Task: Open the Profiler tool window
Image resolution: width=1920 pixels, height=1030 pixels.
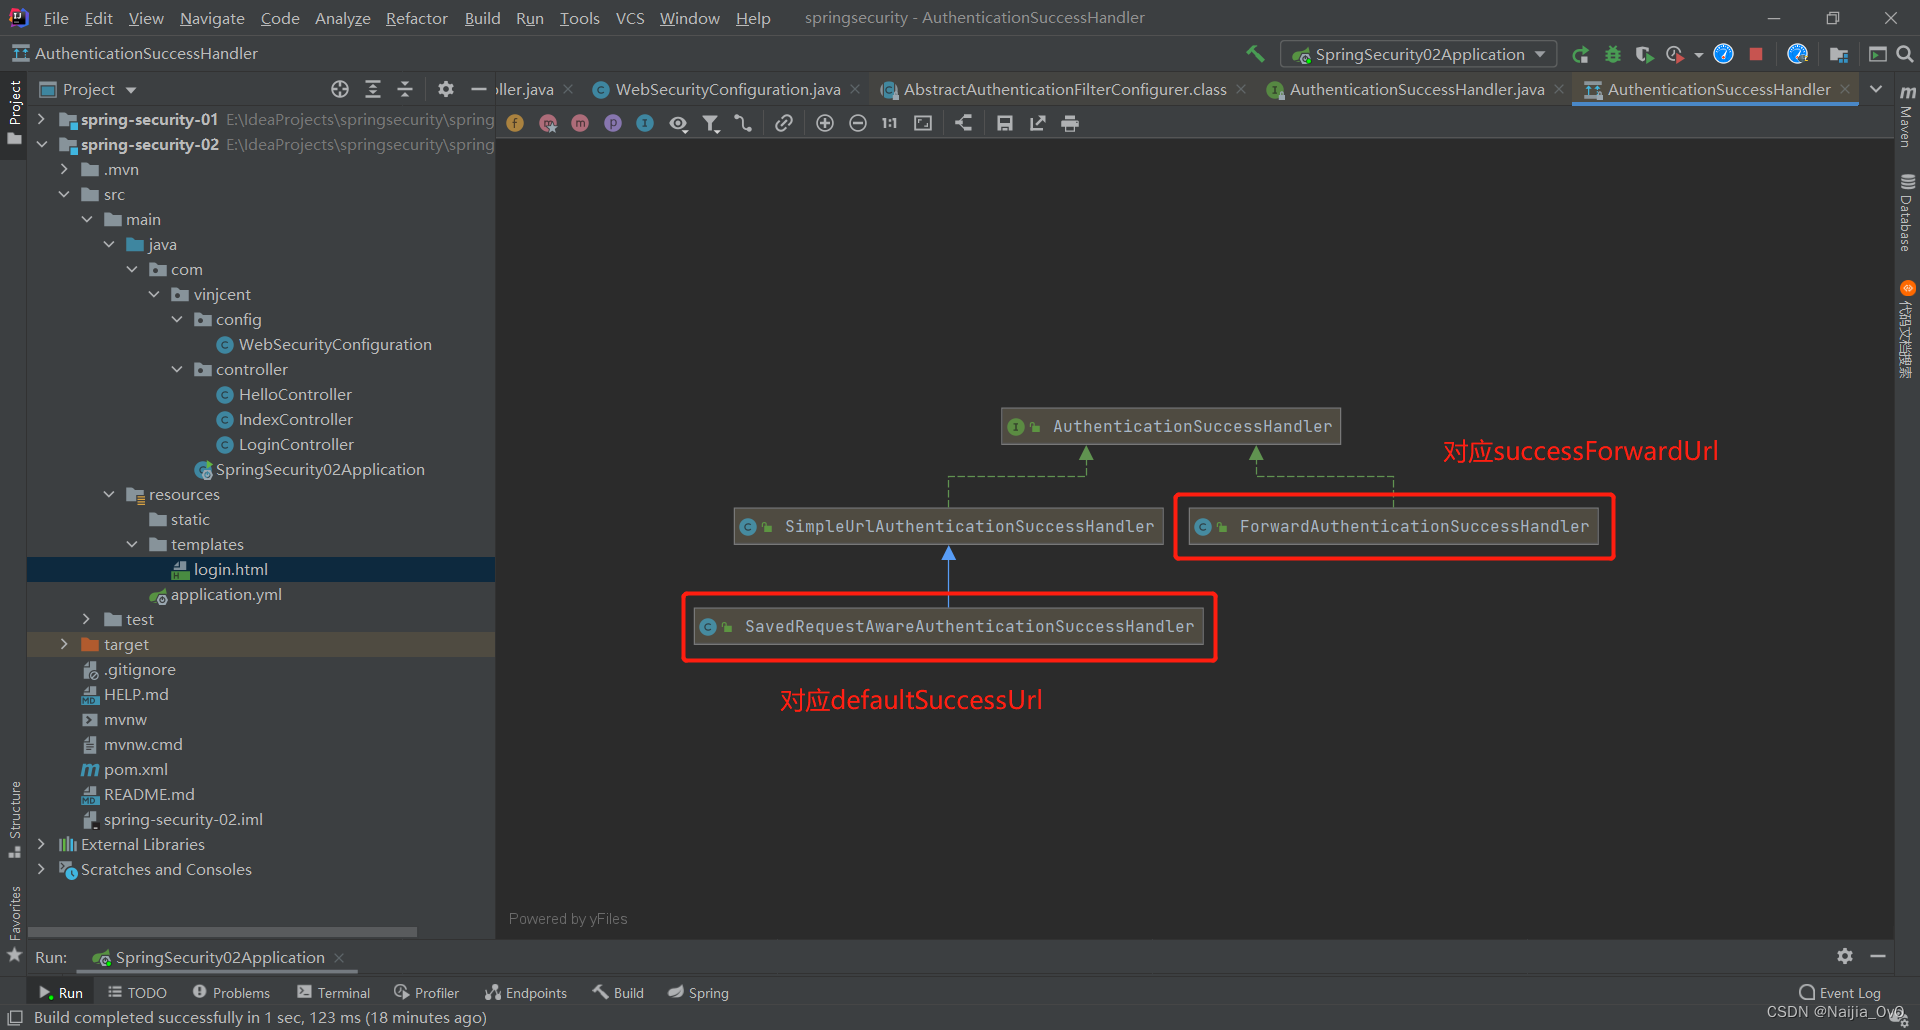Action: click(427, 992)
